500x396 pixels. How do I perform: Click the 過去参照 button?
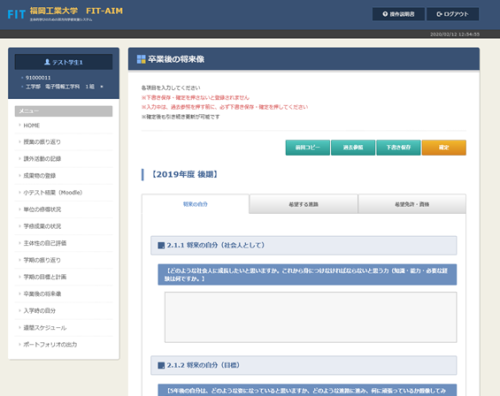tap(353, 147)
